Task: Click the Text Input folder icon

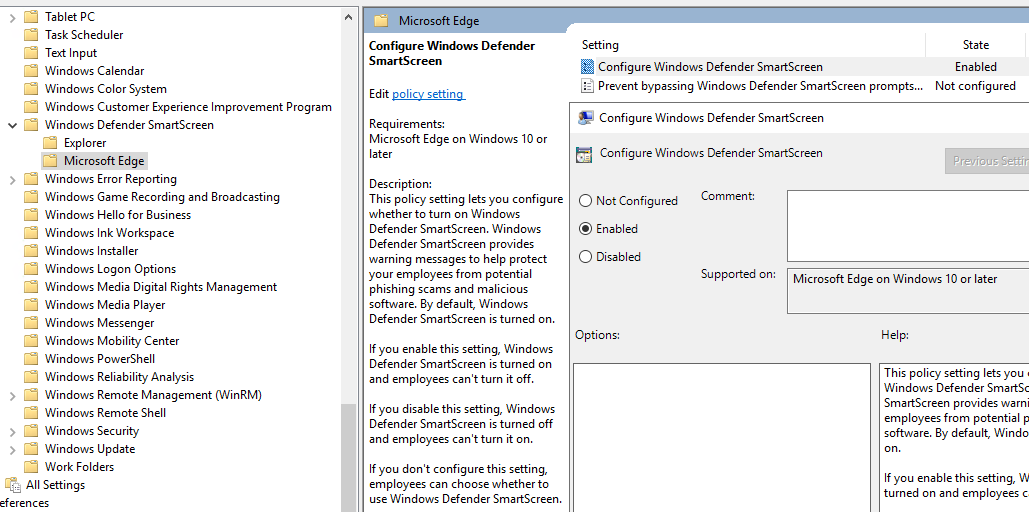Action: pyautogui.click(x=31, y=53)
